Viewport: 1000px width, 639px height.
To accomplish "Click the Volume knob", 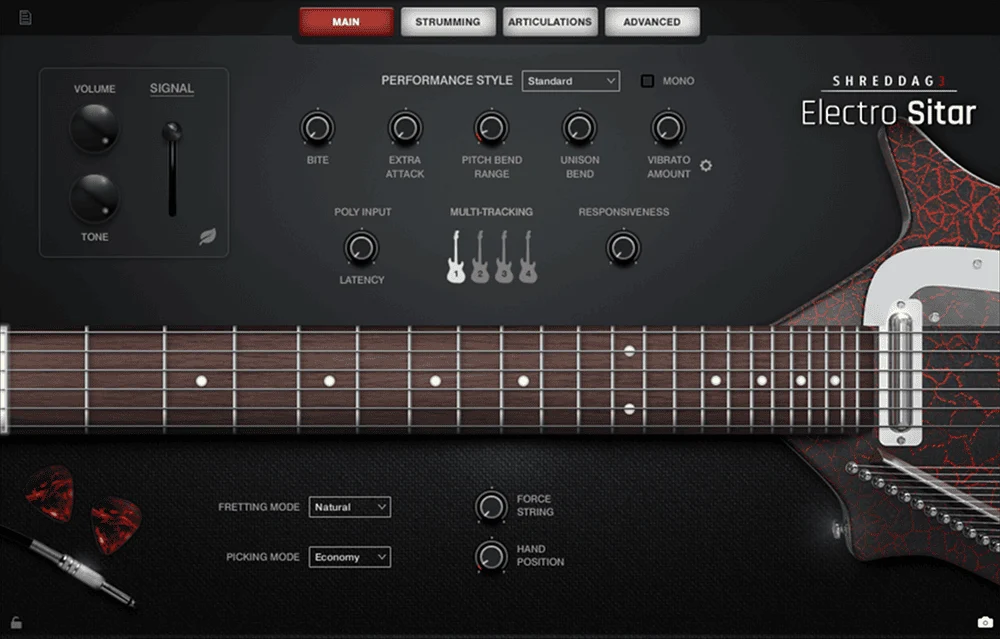I will coord(94,128).
